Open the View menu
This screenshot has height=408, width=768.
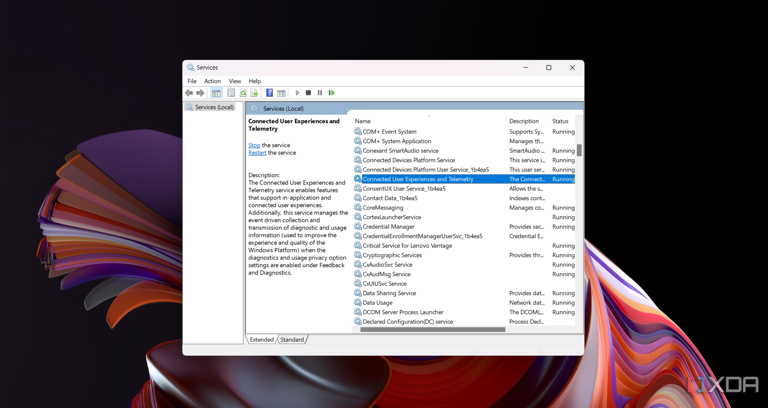234,81
